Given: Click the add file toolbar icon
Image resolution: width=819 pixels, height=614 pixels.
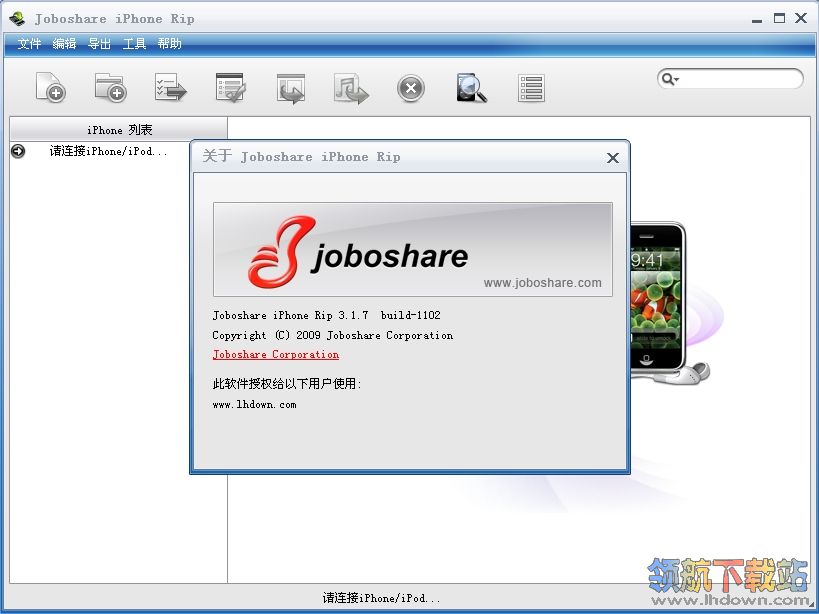Looking at the screenshot, I should (x=51, y=87).
